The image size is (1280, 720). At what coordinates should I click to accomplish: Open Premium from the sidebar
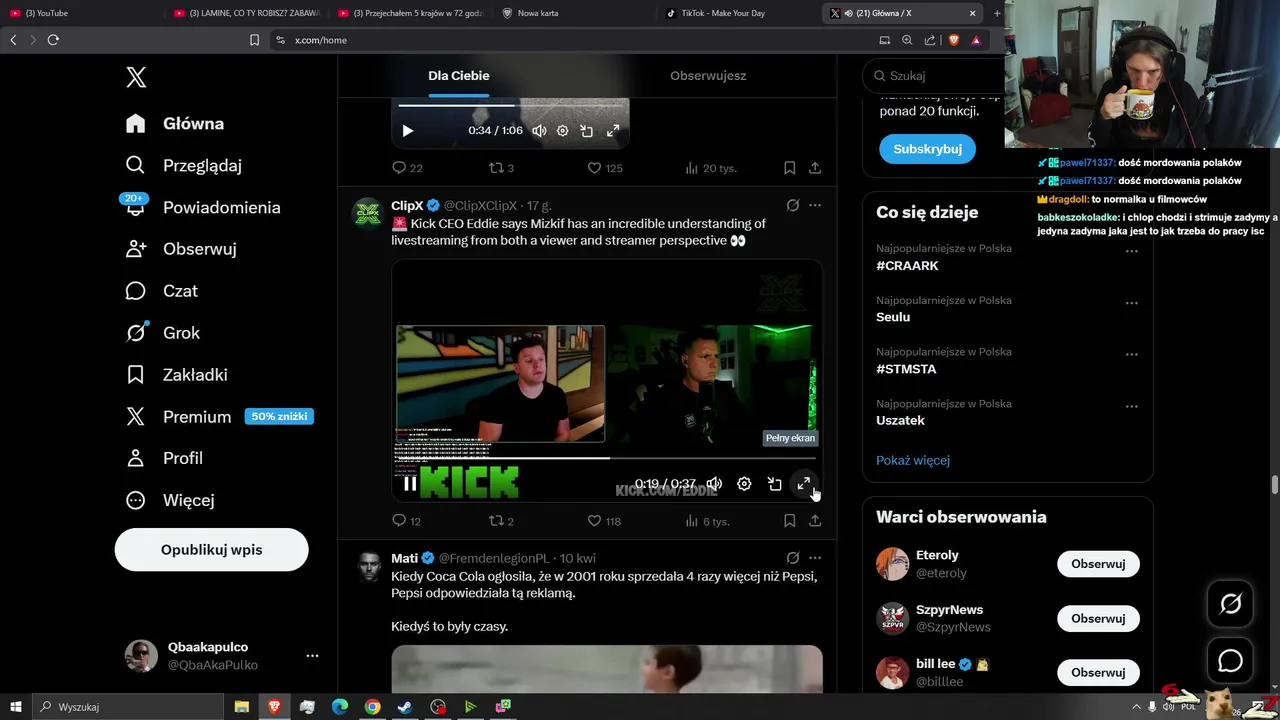point(219,417)
